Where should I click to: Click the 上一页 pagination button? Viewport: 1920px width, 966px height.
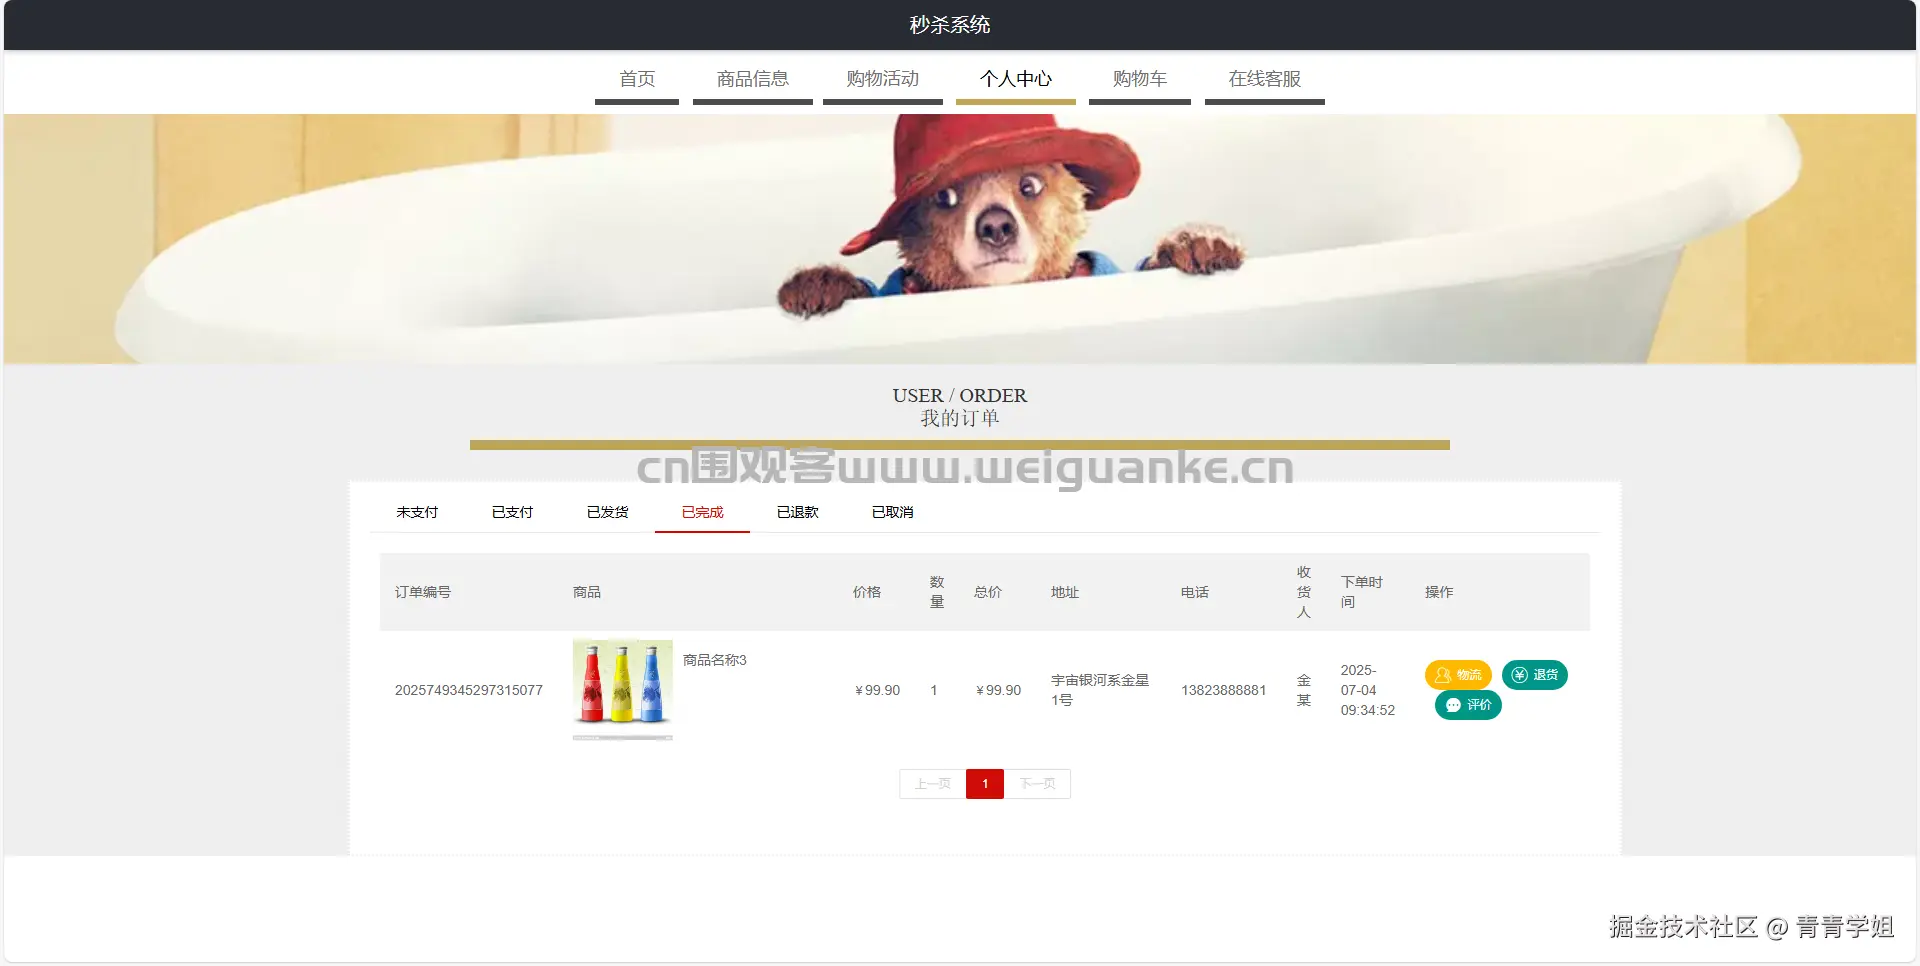931,784
